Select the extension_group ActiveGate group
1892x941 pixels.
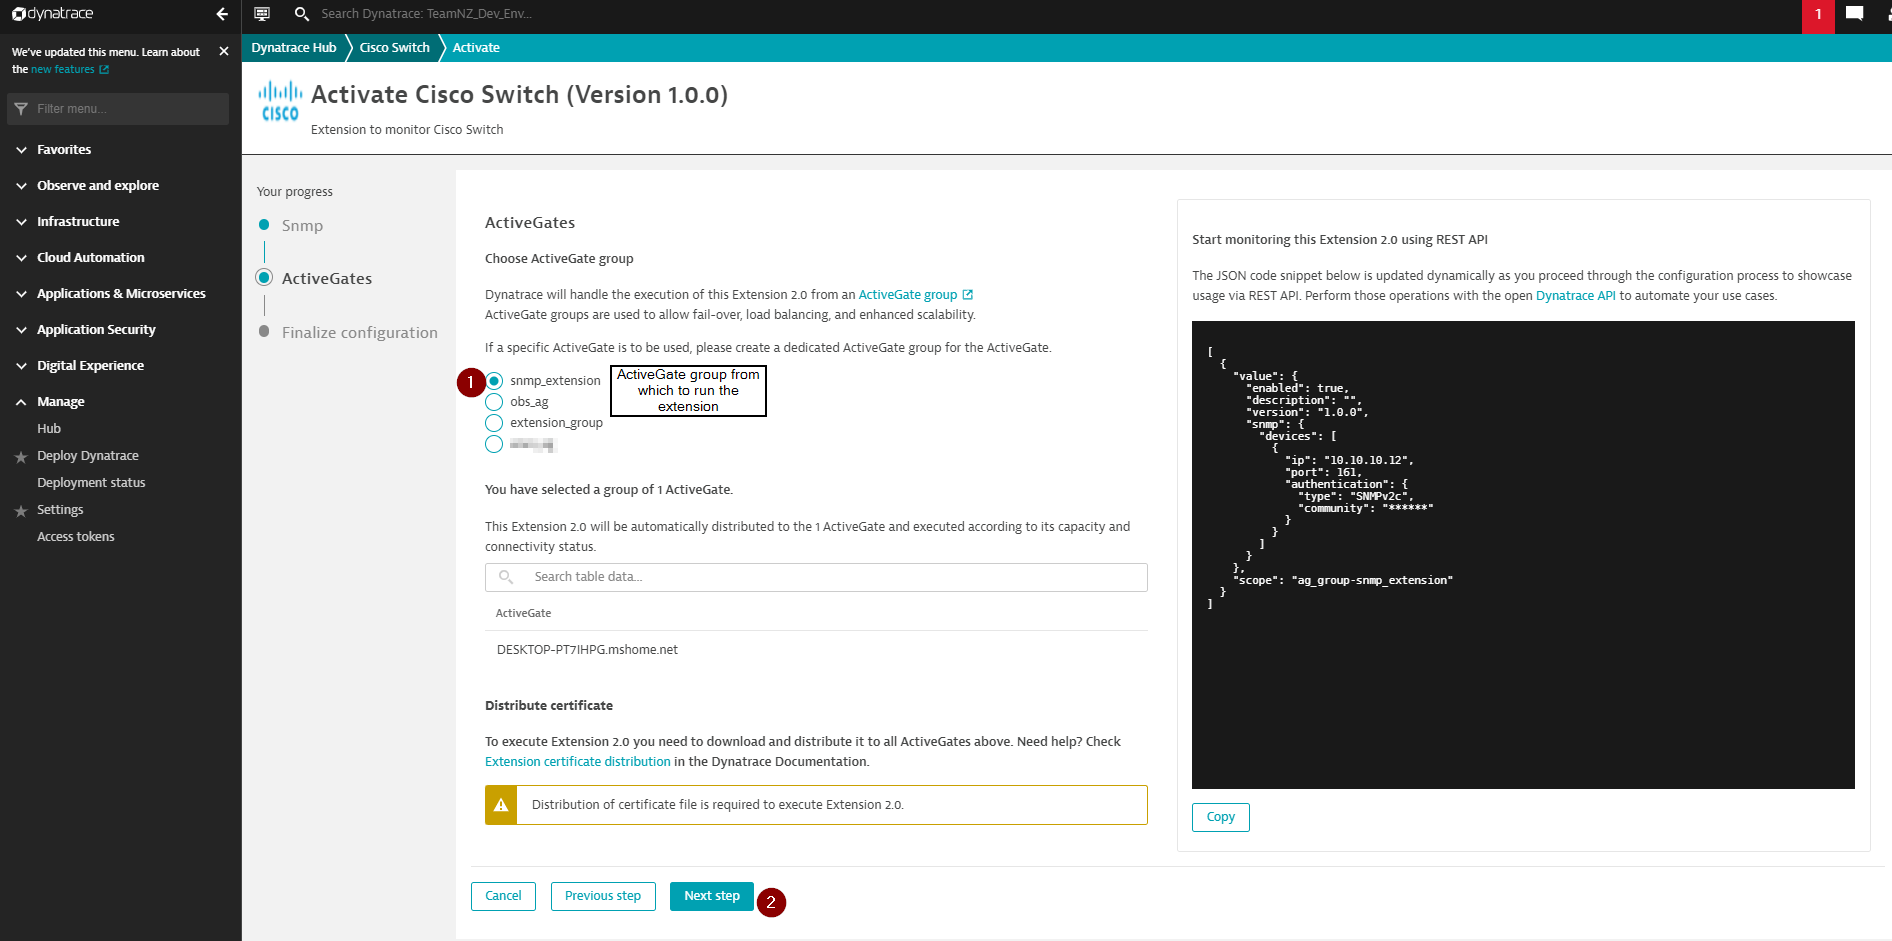[x=494, y=423]
